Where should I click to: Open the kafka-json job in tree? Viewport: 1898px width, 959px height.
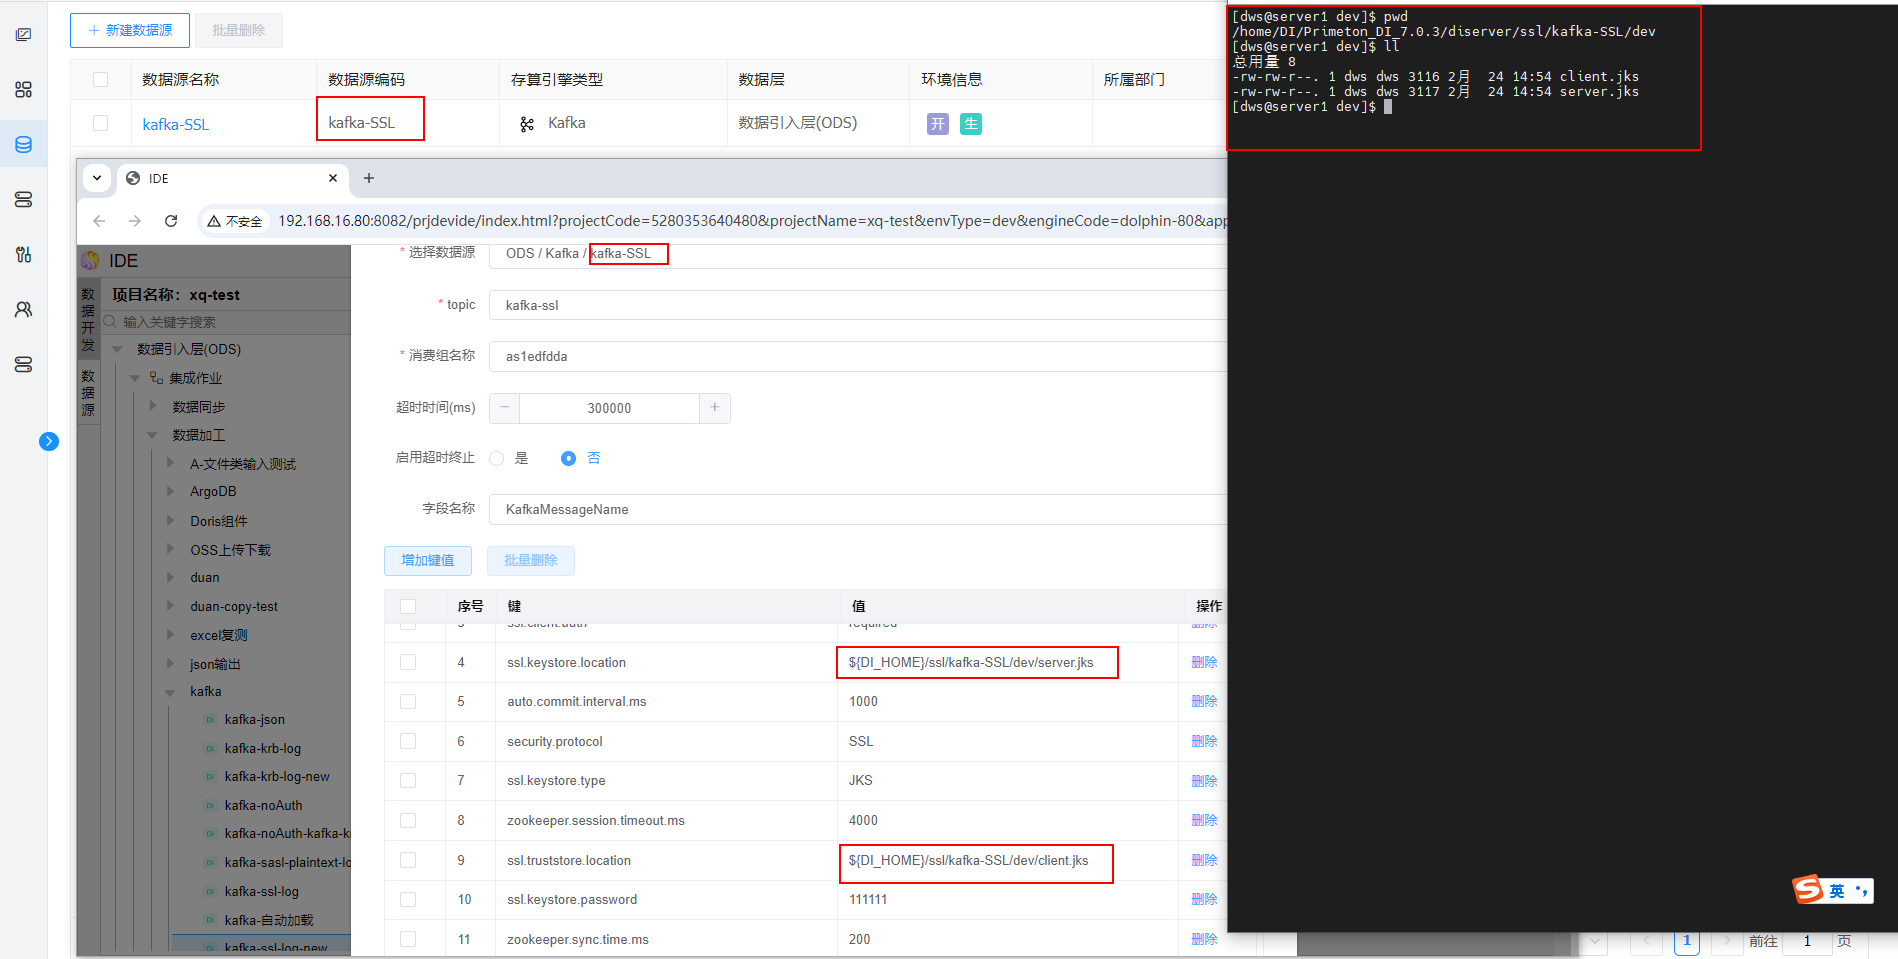pyautogui.click(x=255, y=719)
